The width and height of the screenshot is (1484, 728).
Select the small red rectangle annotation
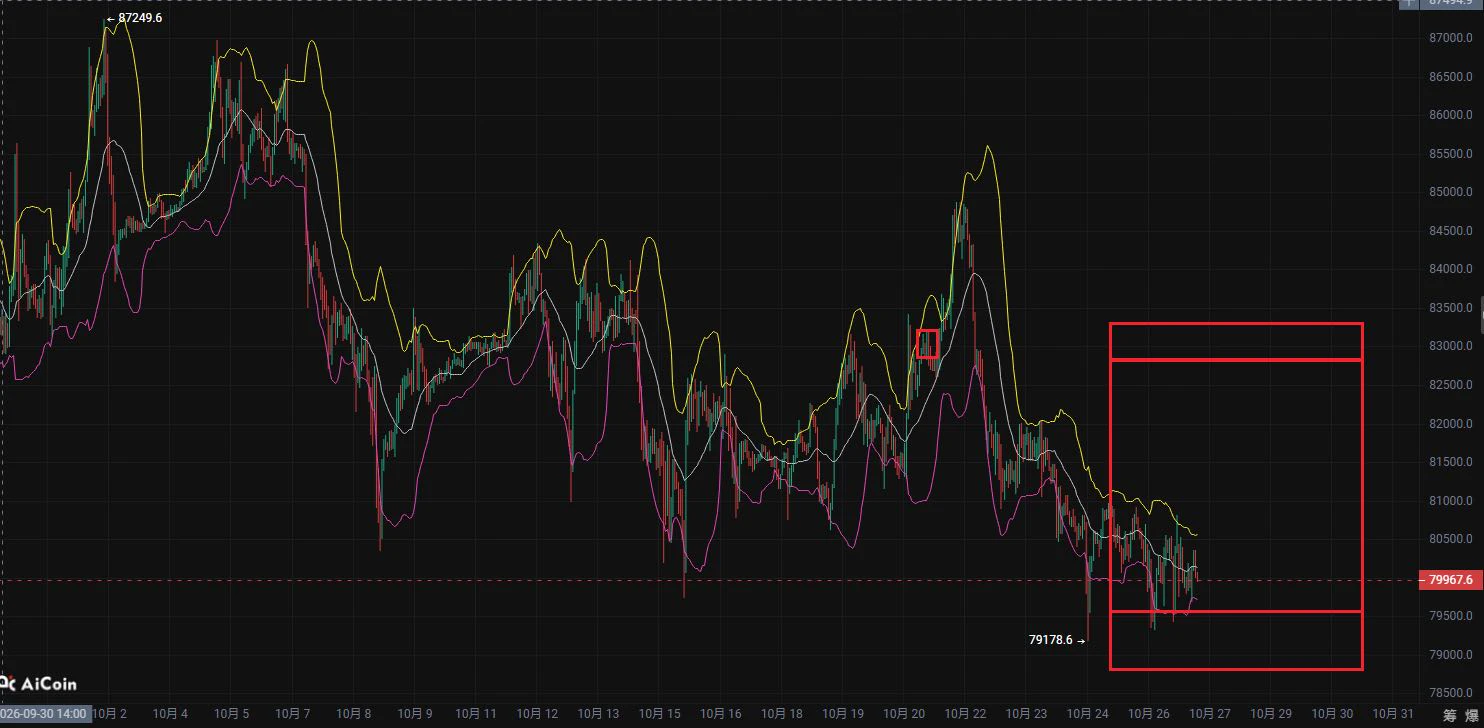click(x=928, y=343)
